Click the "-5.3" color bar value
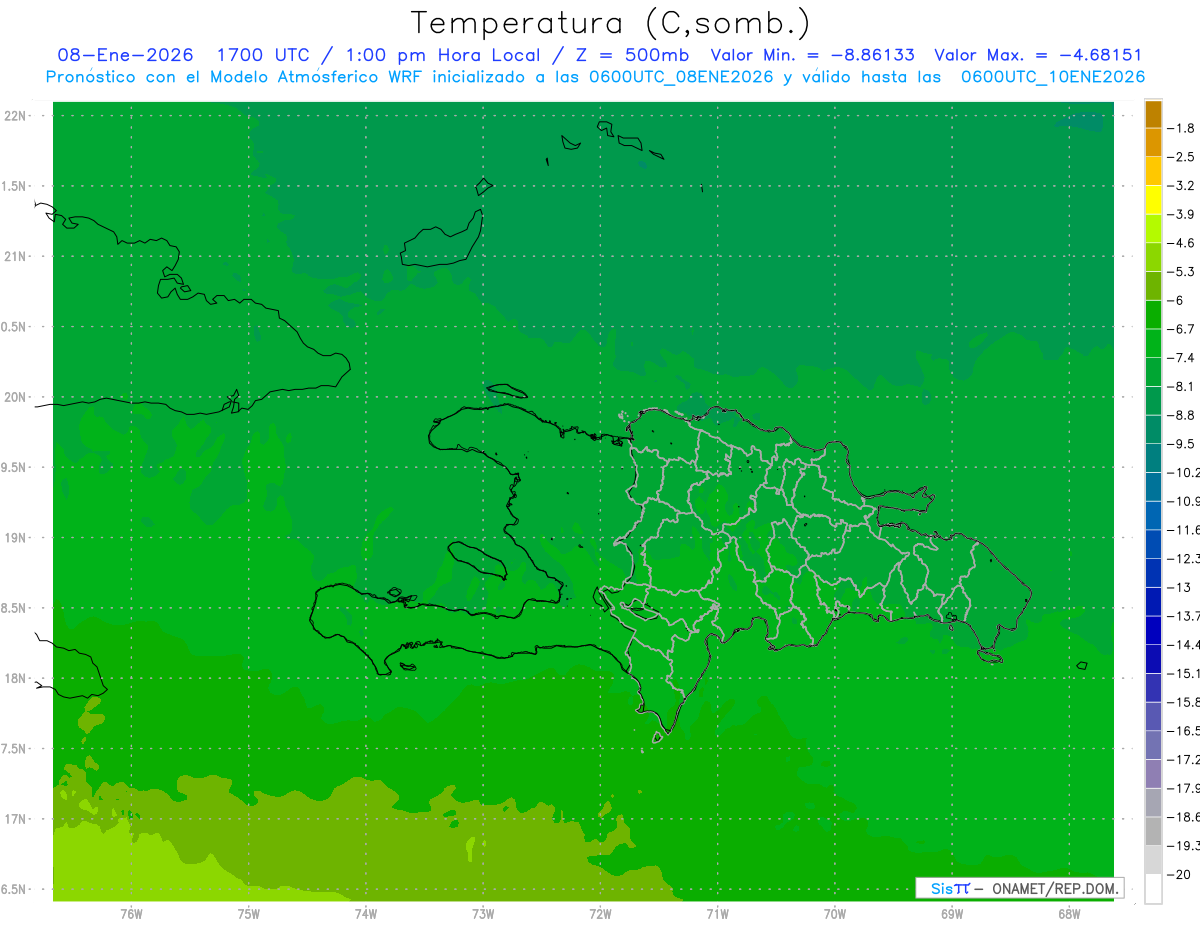Image resolution: width=1200 pixels, height=927 pixels. click(x=1181, y=271)
